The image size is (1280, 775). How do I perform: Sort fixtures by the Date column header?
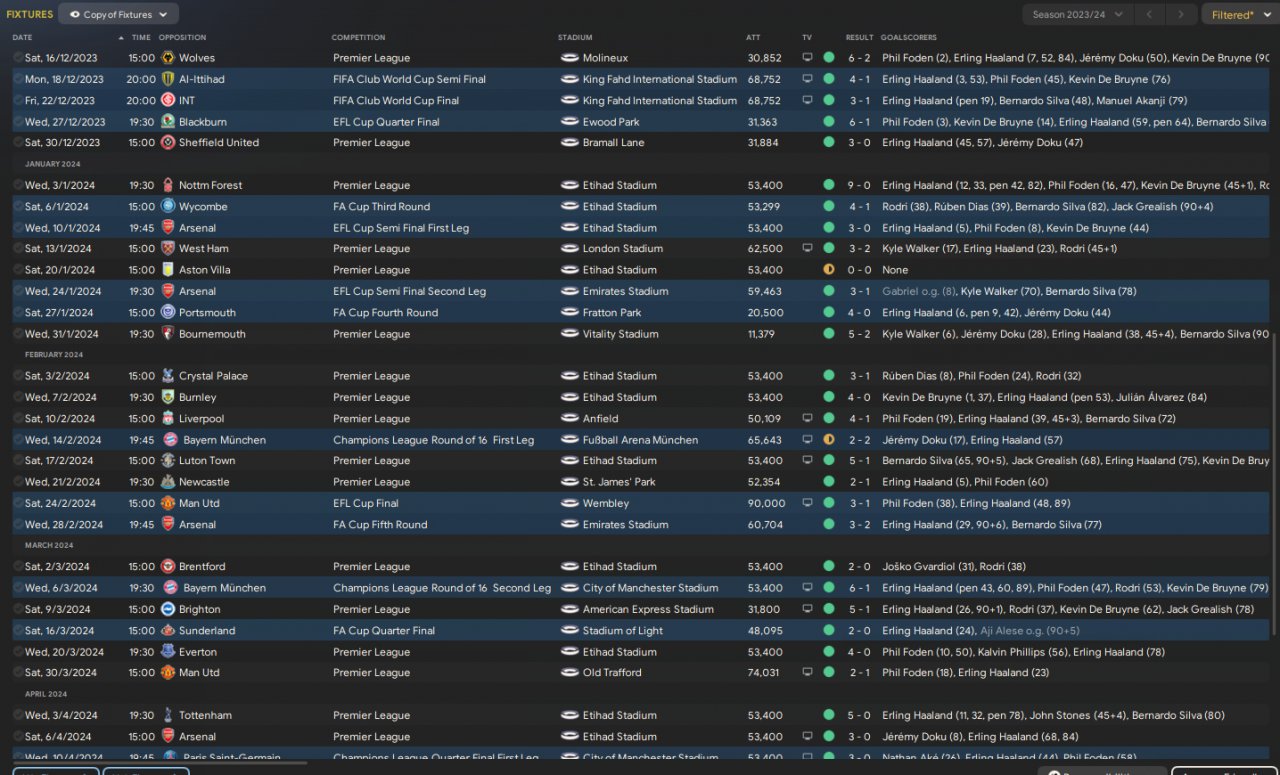[x=22, y=38]
